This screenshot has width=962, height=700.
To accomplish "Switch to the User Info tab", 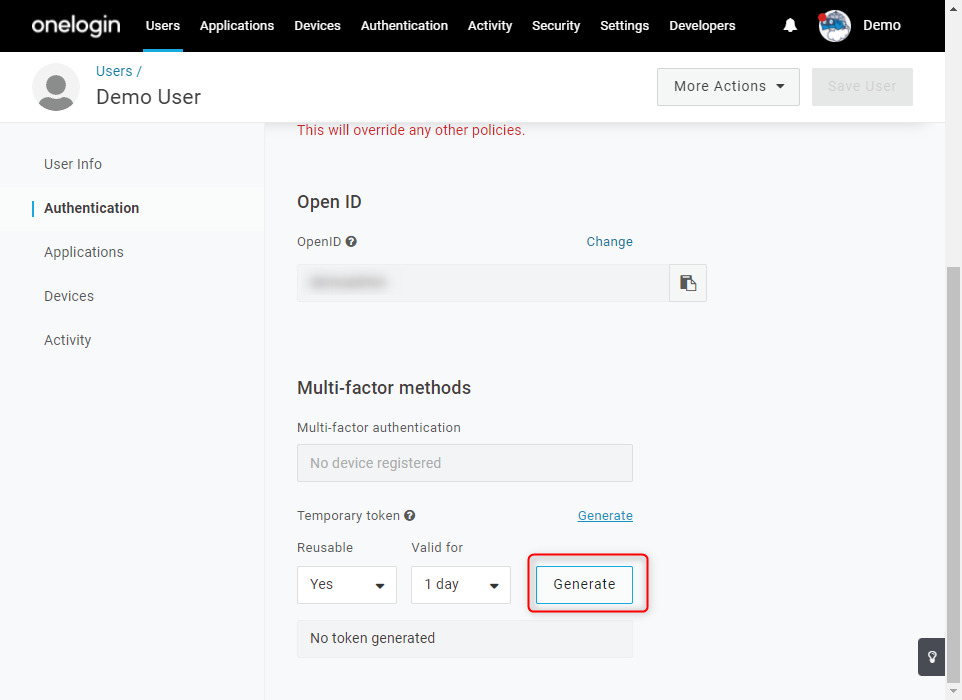I will [73, 164].
